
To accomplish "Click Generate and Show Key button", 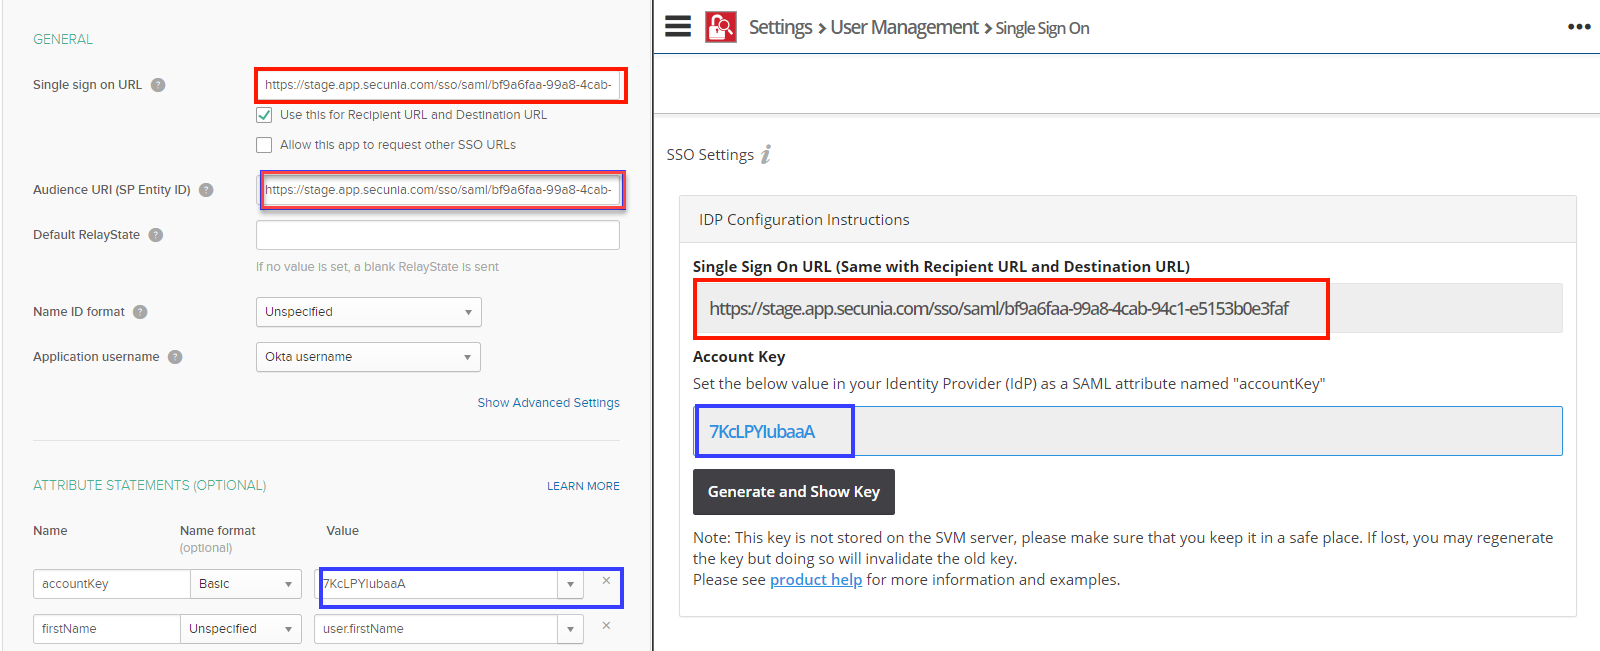I will 794,492.
